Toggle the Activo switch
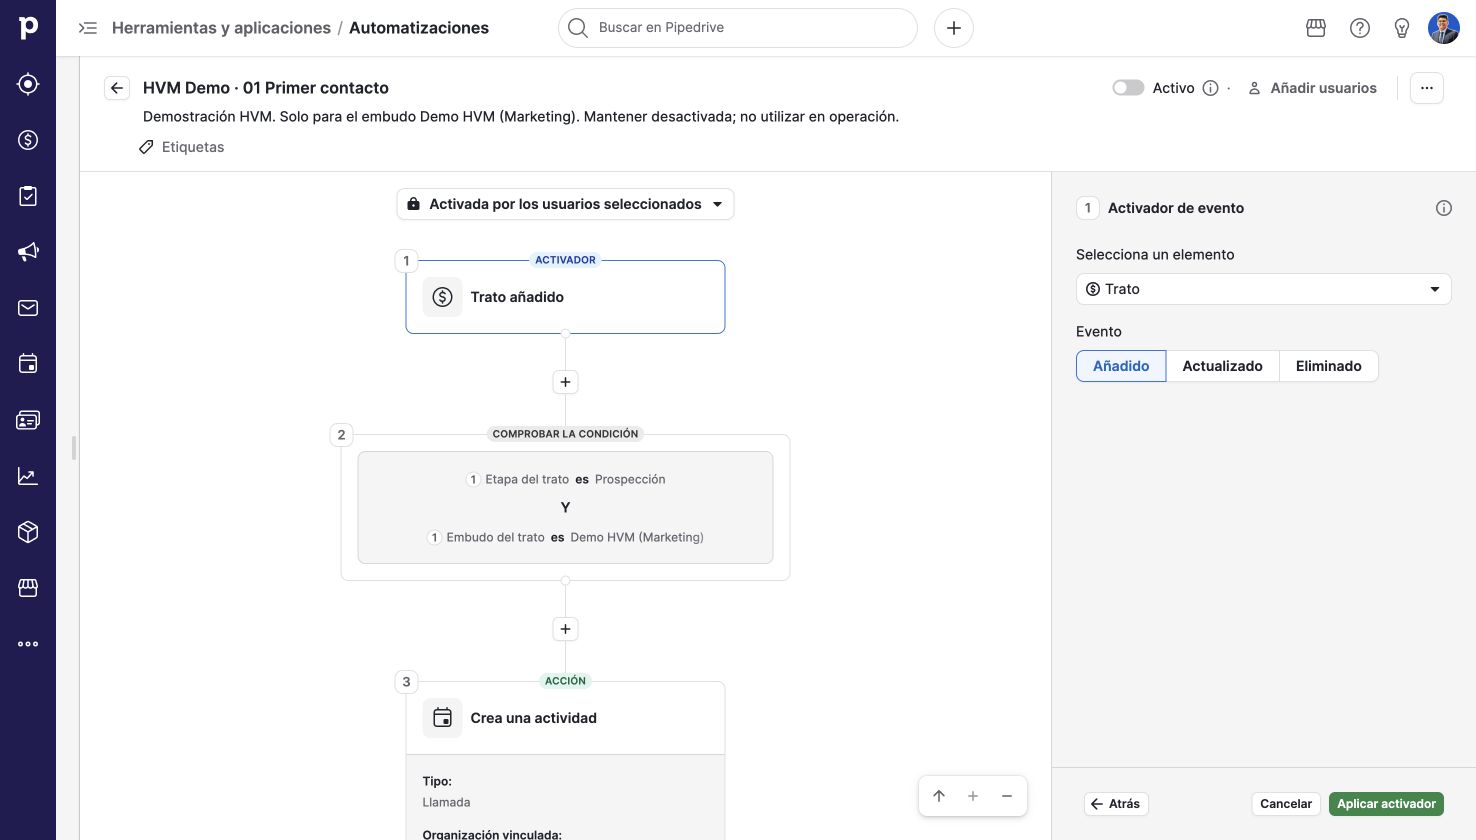 [x=1128, y=88]
